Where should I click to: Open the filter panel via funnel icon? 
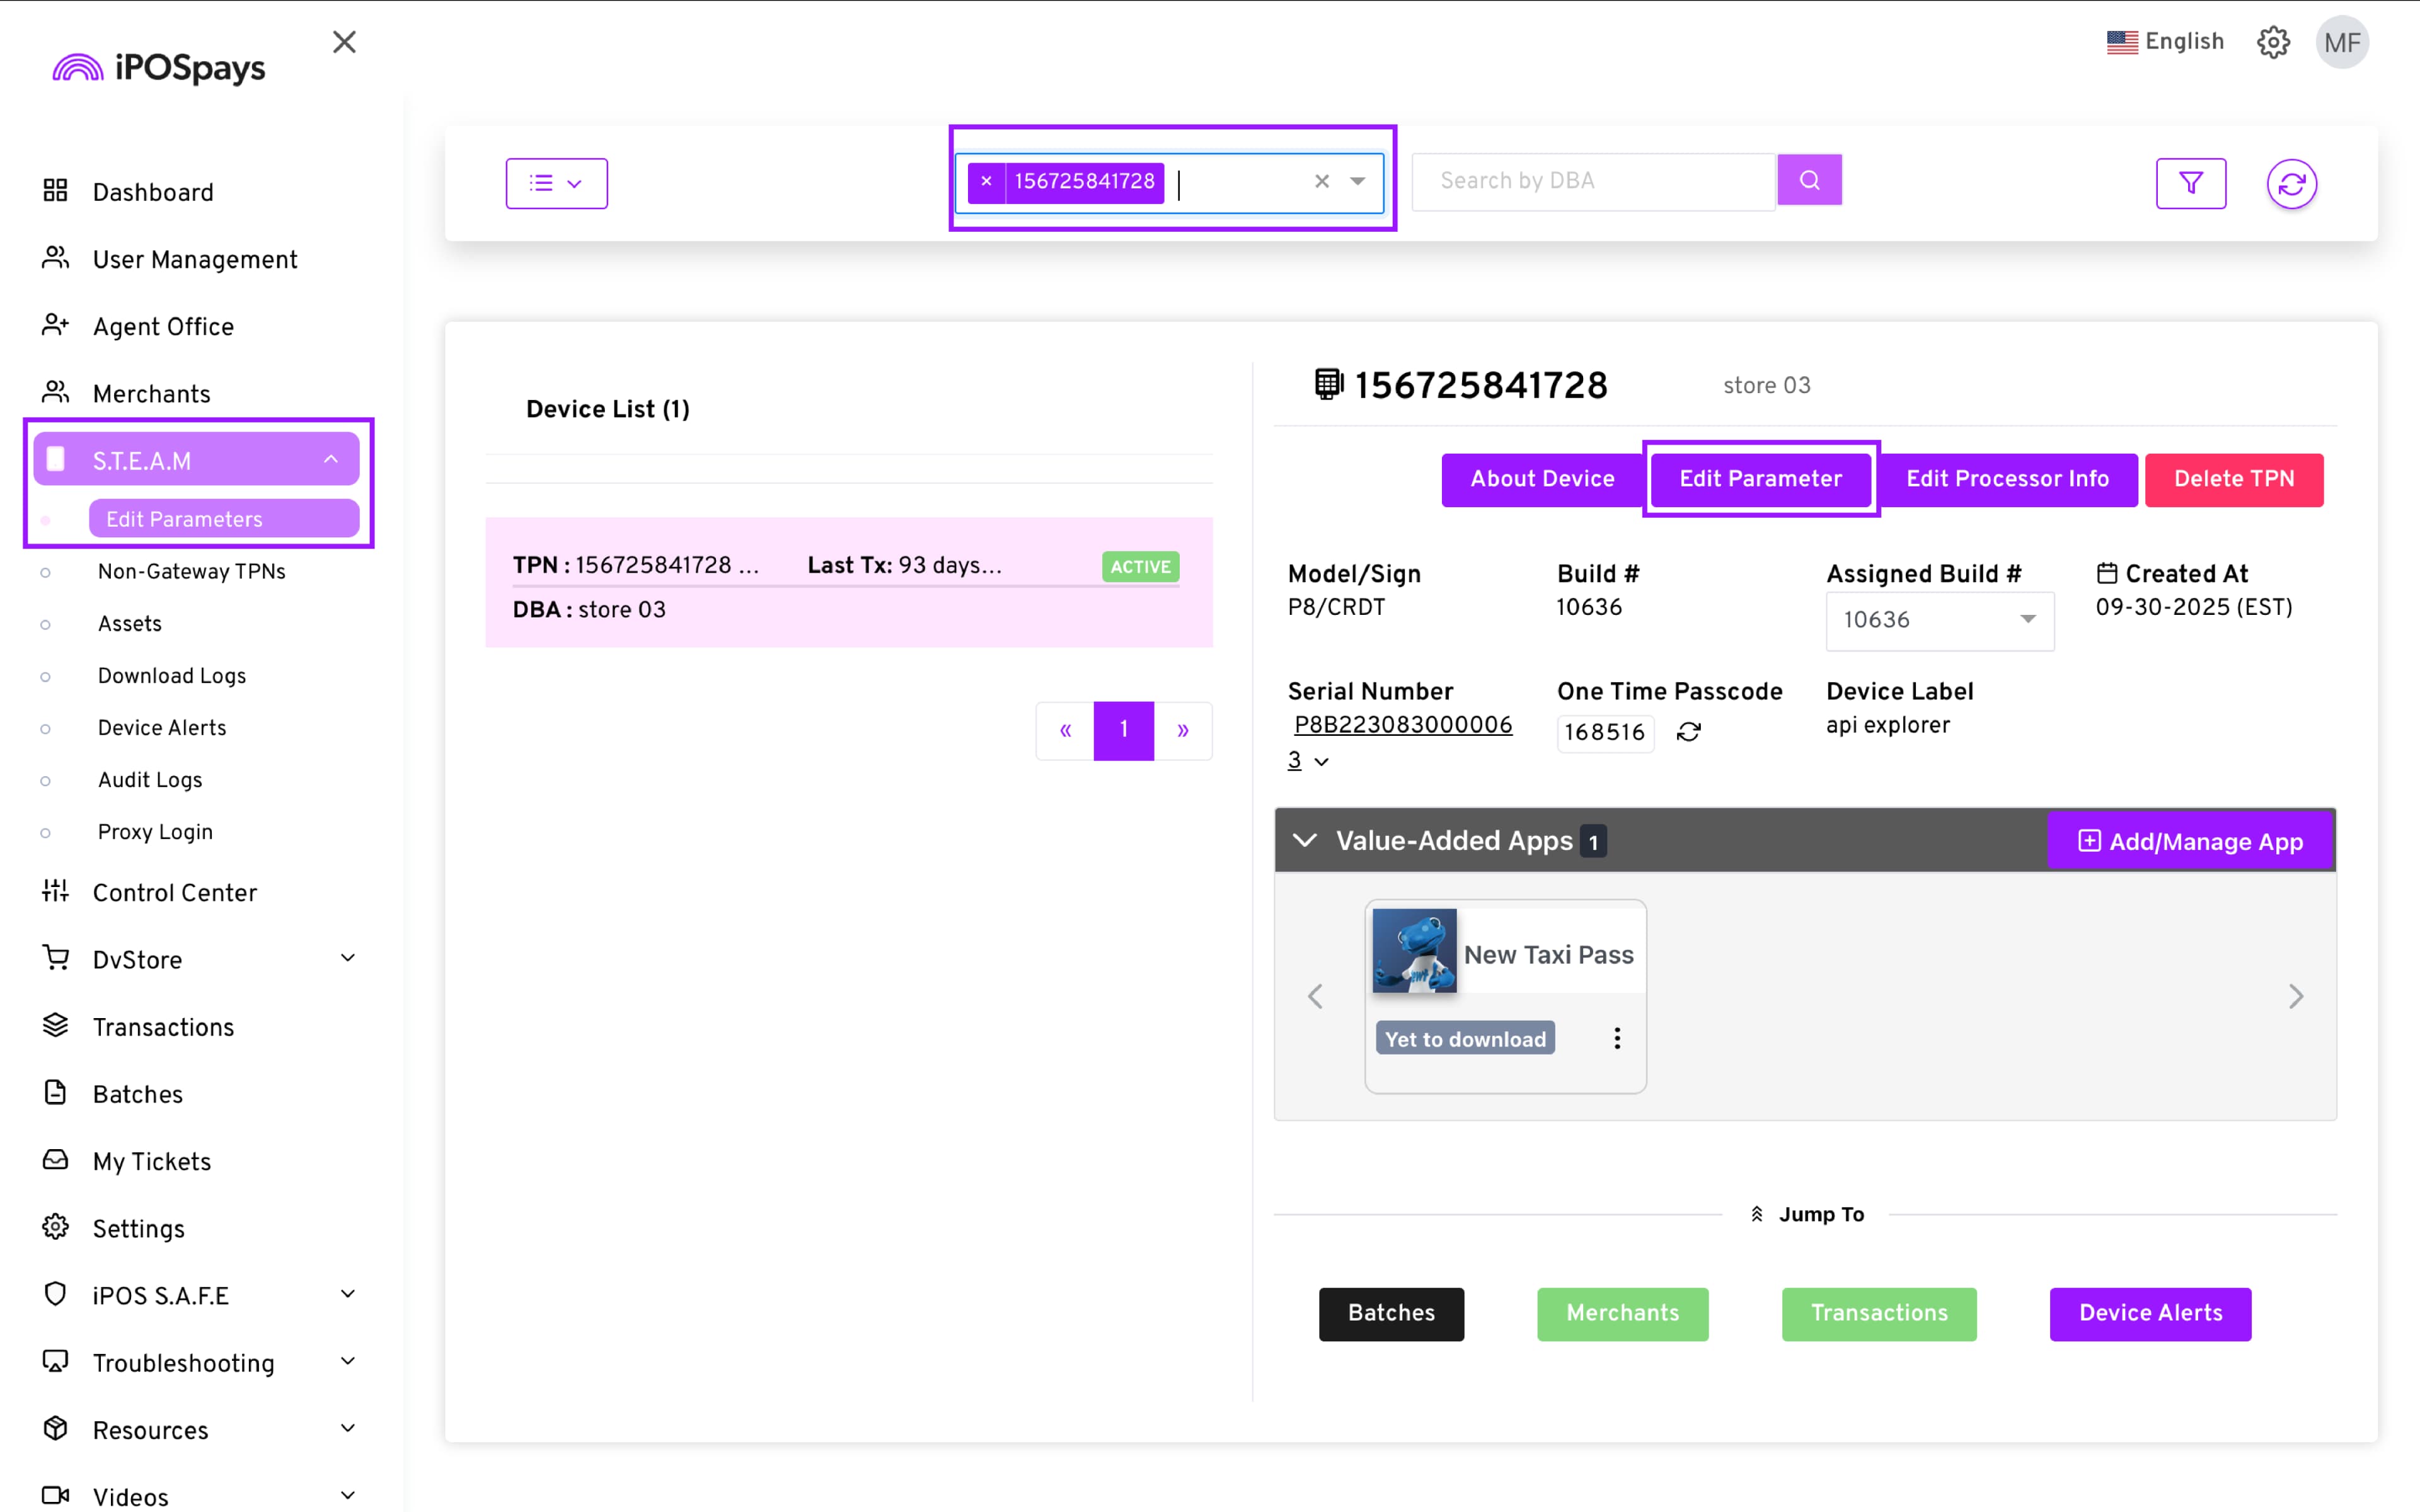coord(2192,183)
